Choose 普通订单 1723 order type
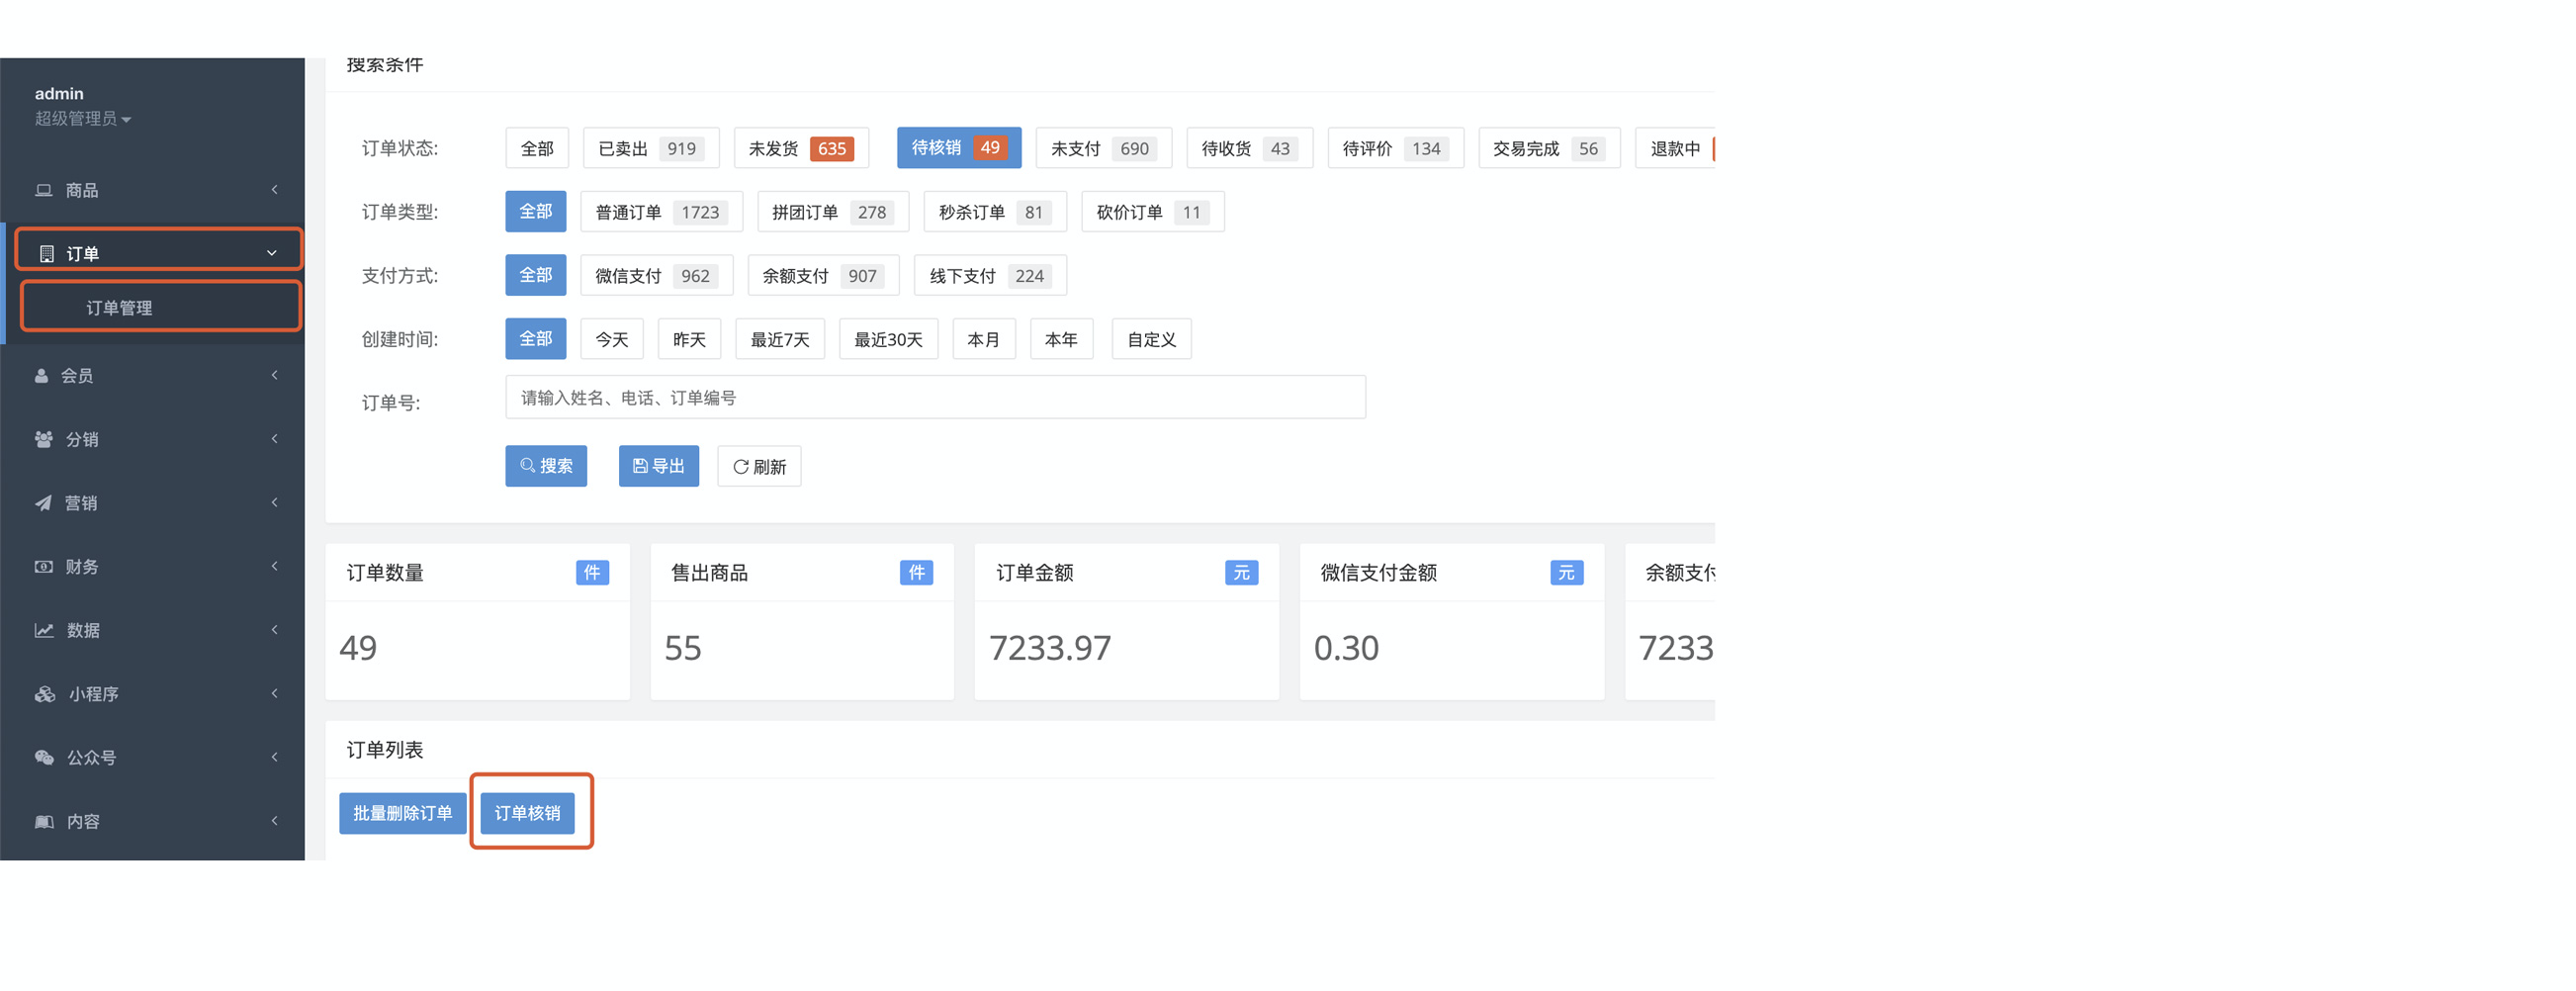 pyautogui.click(x=661, y=212)
